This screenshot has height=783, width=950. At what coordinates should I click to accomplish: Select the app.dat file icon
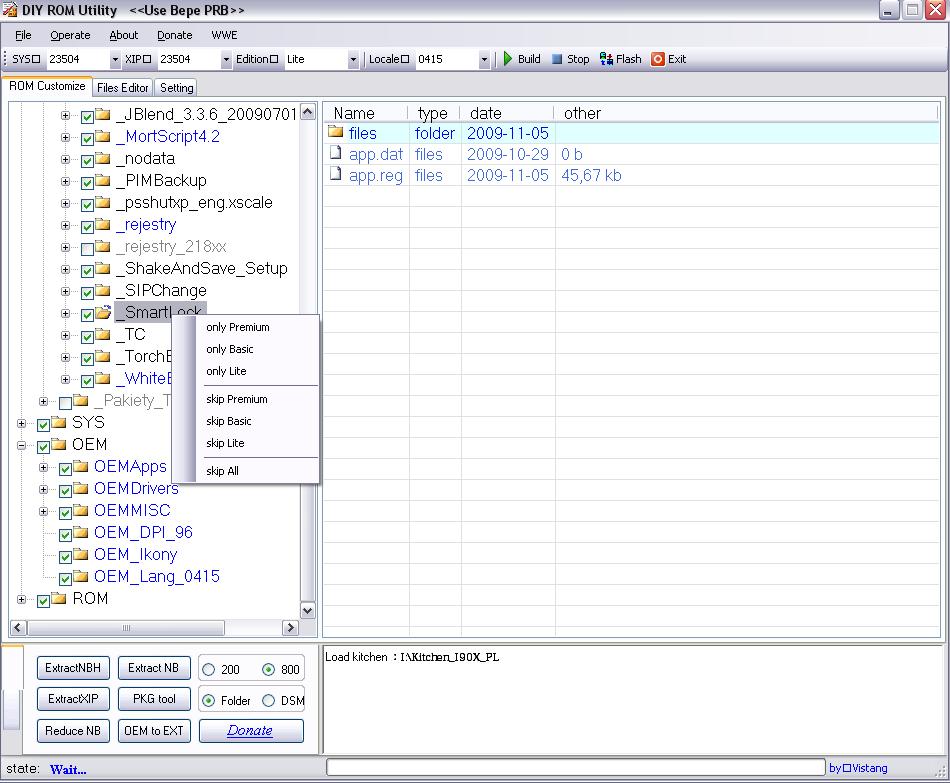click(x=336, y=154)
